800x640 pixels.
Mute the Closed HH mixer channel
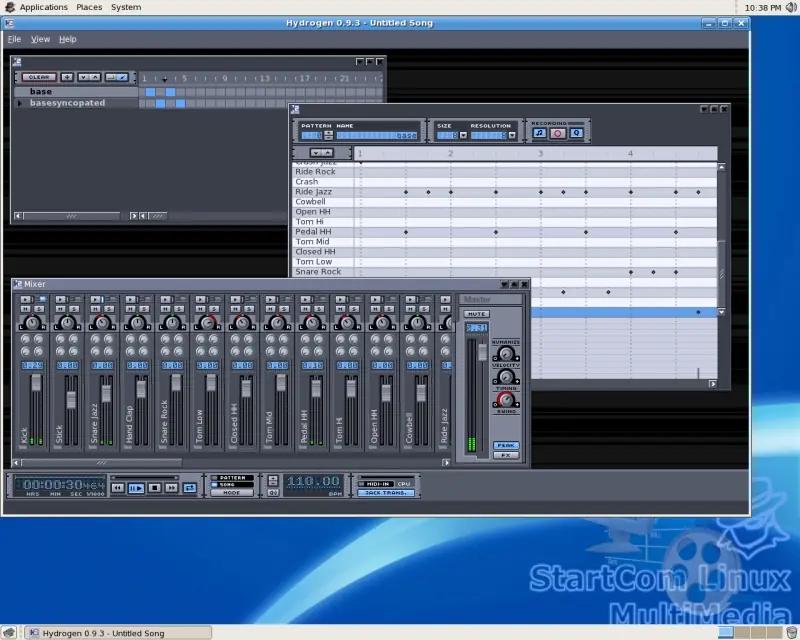[235, 309]
